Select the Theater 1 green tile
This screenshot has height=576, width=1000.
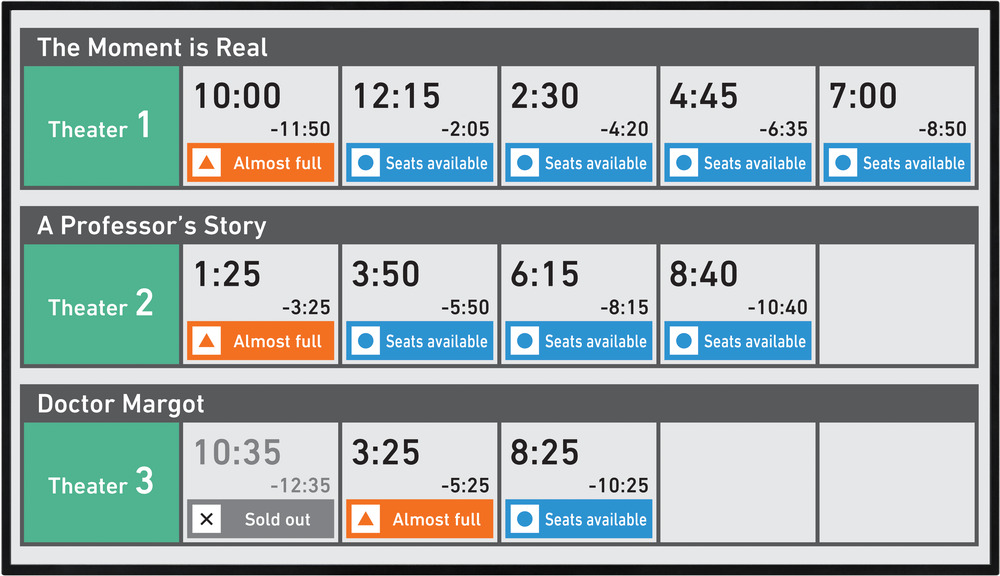coord(101,126)
